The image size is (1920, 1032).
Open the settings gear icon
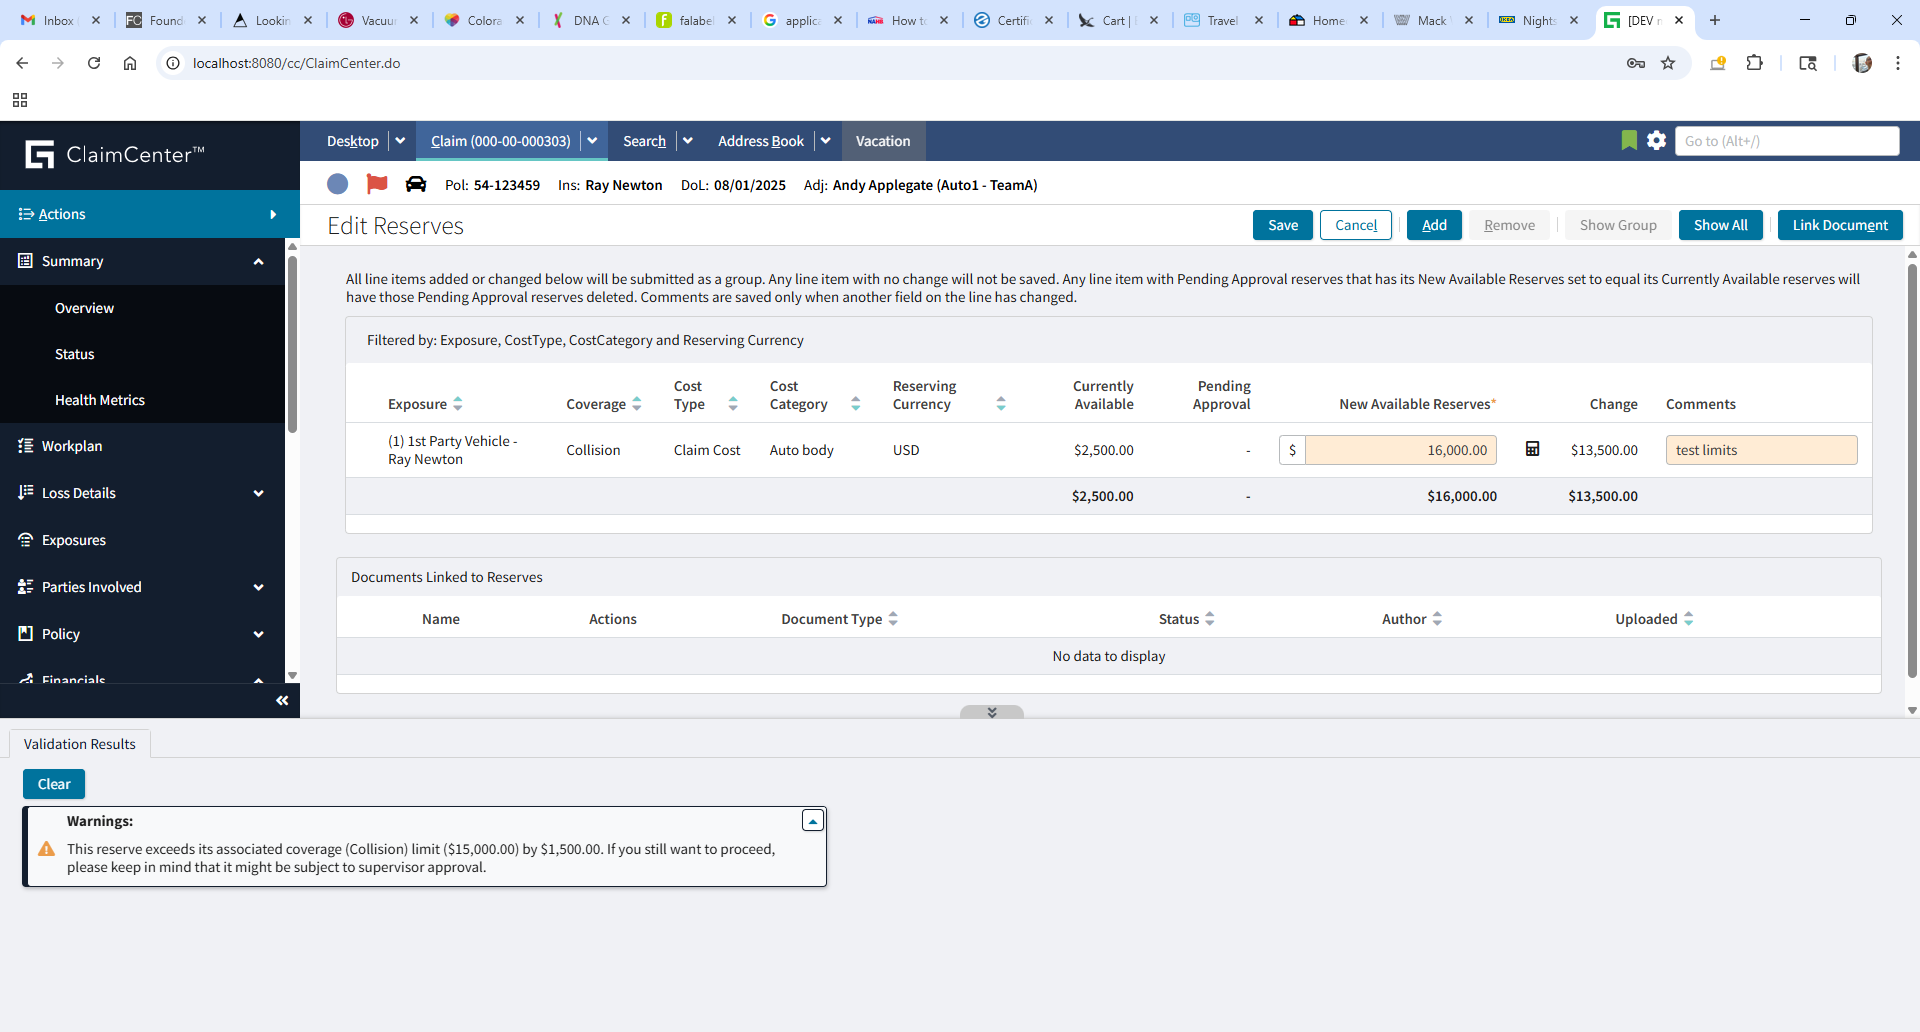[x=1657, y=141]
